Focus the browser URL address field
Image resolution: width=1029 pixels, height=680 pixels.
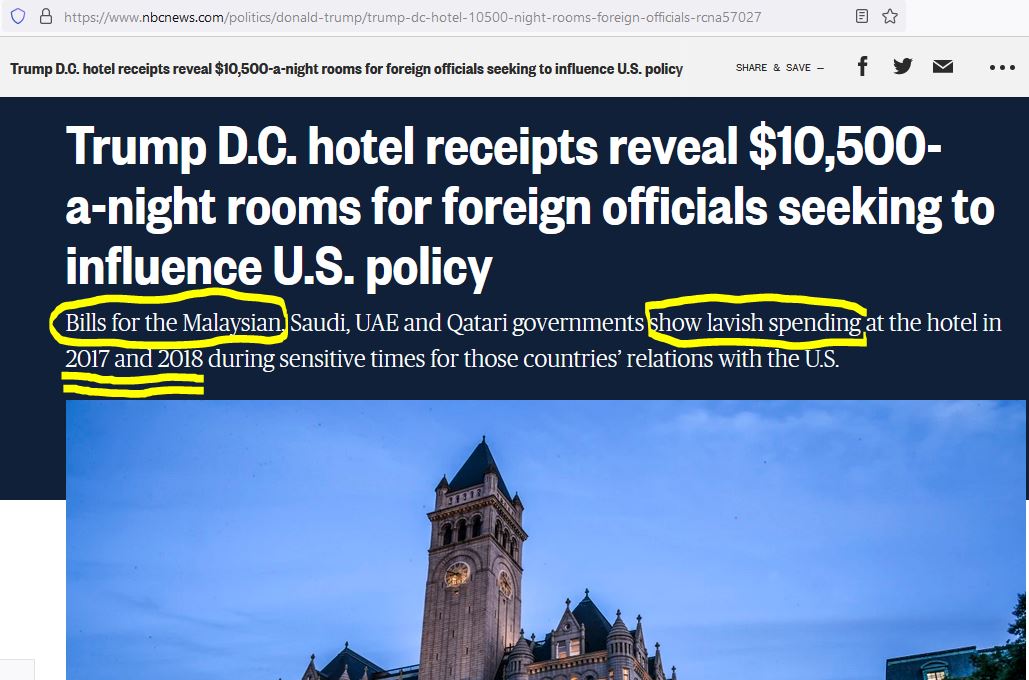click(453, 16)
